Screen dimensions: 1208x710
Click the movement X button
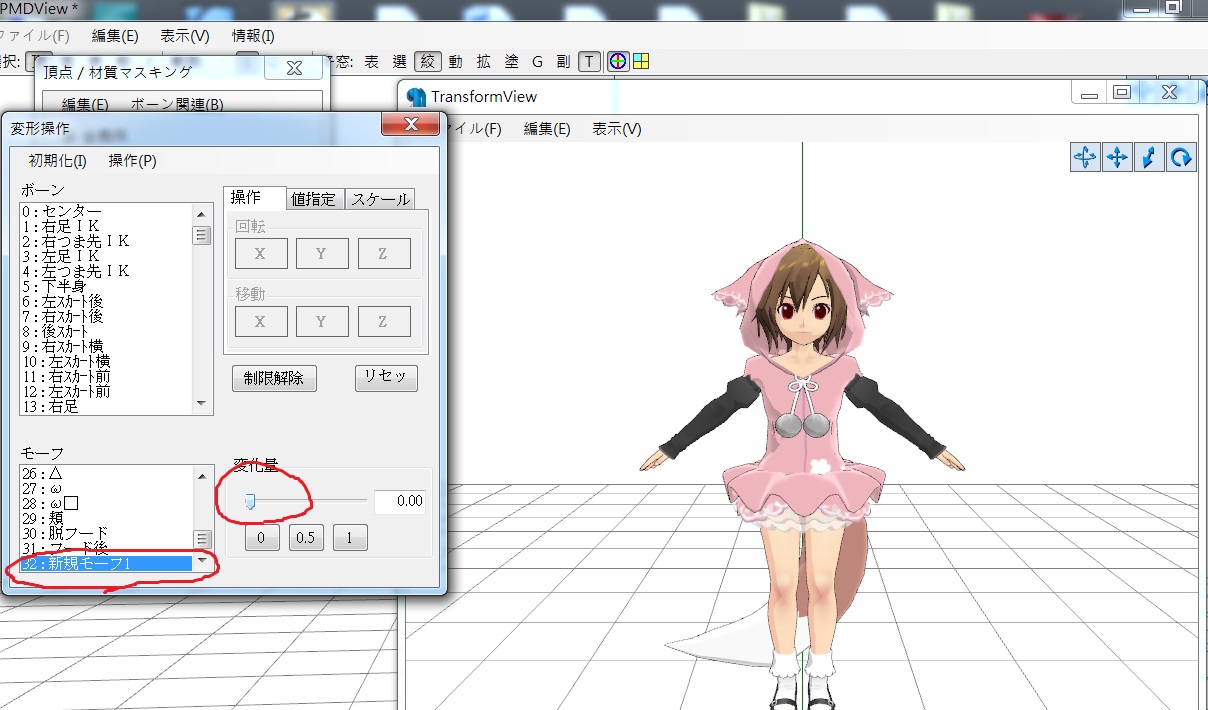point(261,321)
